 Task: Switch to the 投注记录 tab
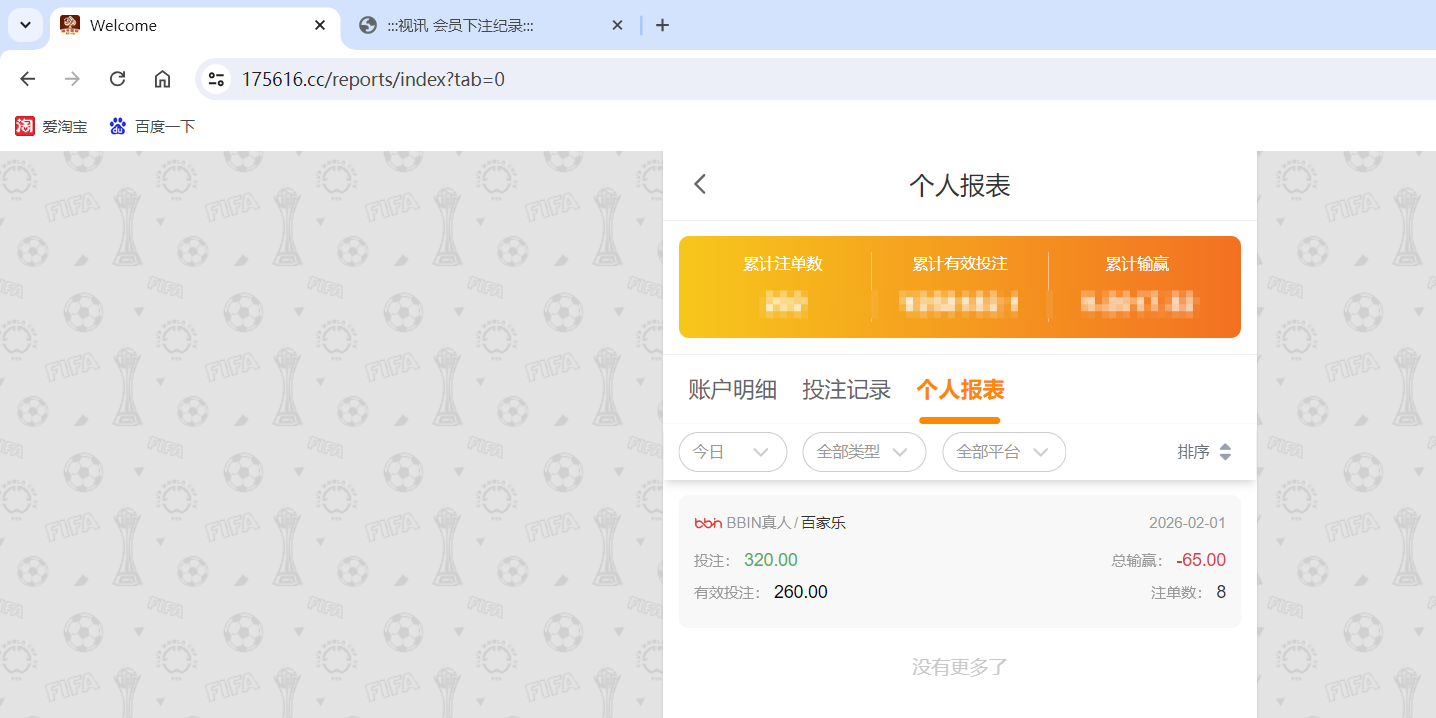pyautogui.click(x=847, y=390)
